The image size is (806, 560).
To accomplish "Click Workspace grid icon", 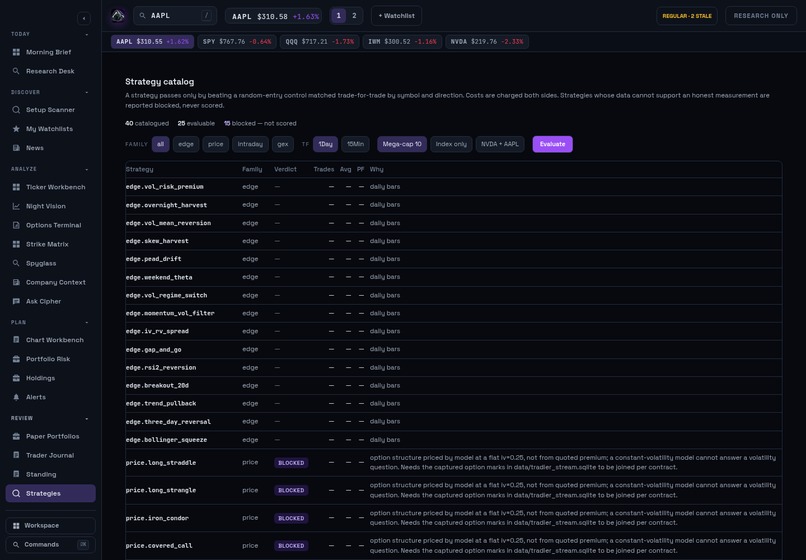I will [x=16, y=526].
